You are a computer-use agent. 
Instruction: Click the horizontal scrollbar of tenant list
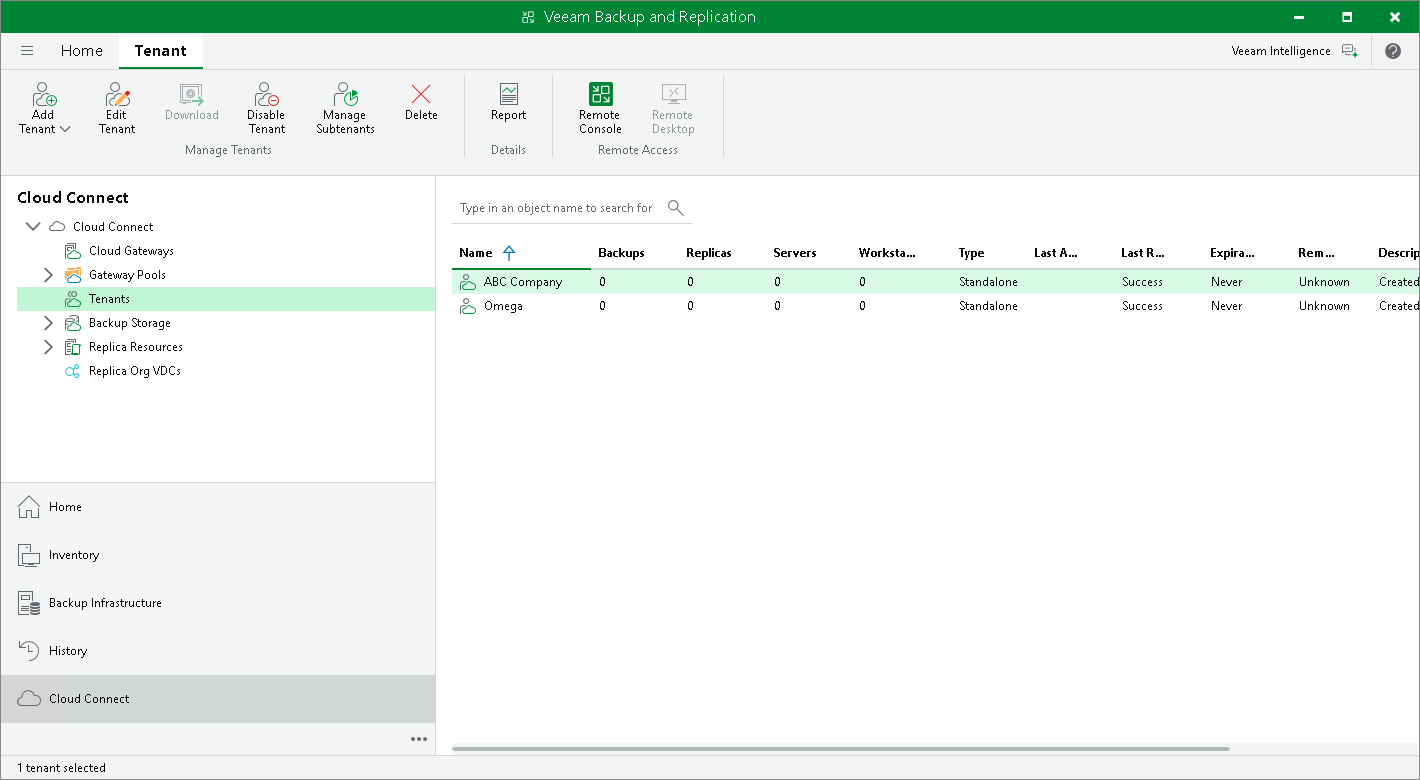(x=841, y=748)
